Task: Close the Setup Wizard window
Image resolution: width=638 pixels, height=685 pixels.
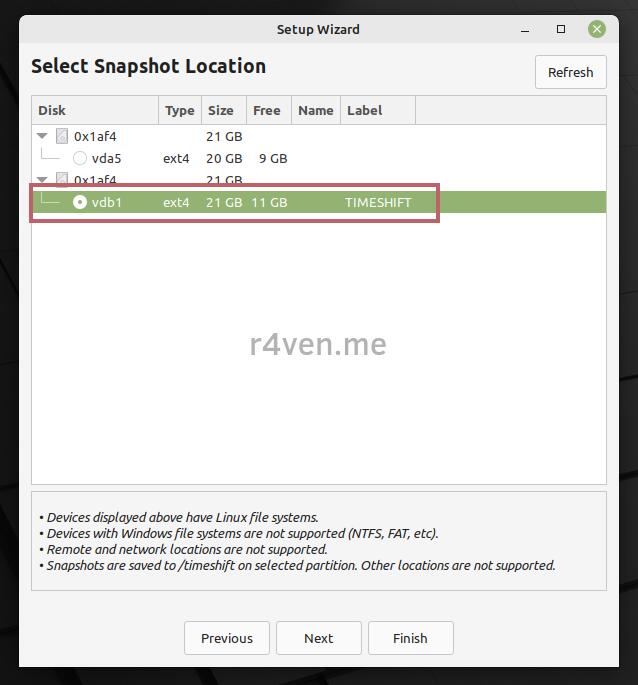Action: (x=597, y=29)
